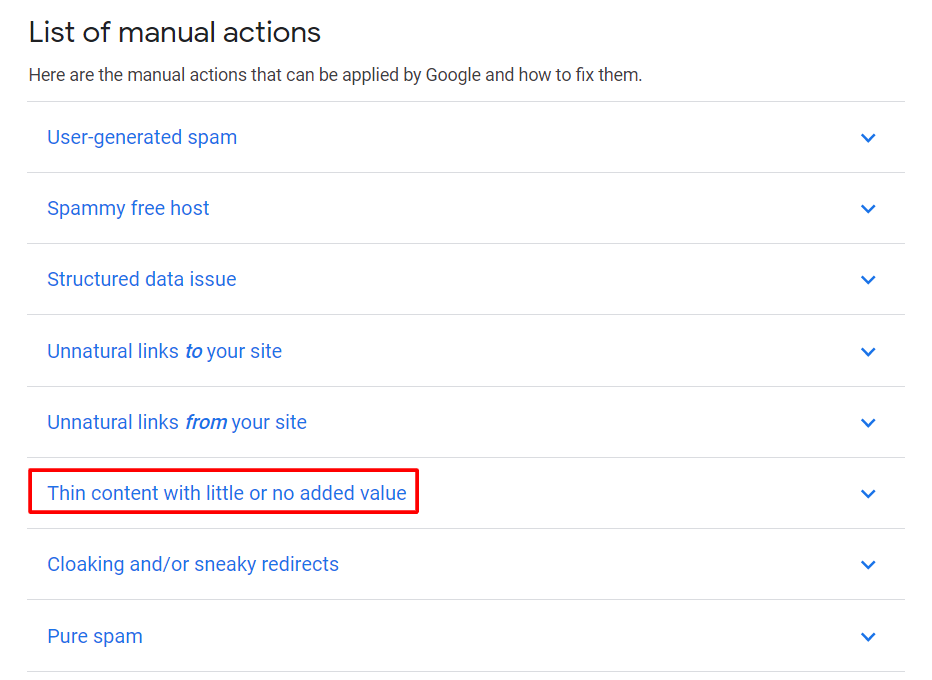Open the Structured data issue entry

pyautogui.click(x=142, y=279)
